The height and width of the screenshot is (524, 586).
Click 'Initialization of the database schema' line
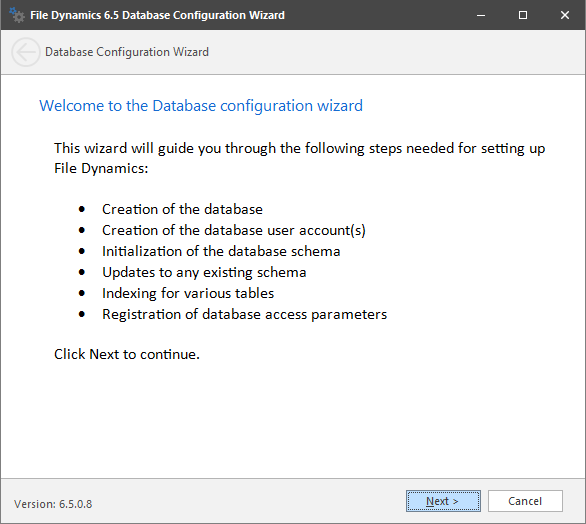(221, 251)
